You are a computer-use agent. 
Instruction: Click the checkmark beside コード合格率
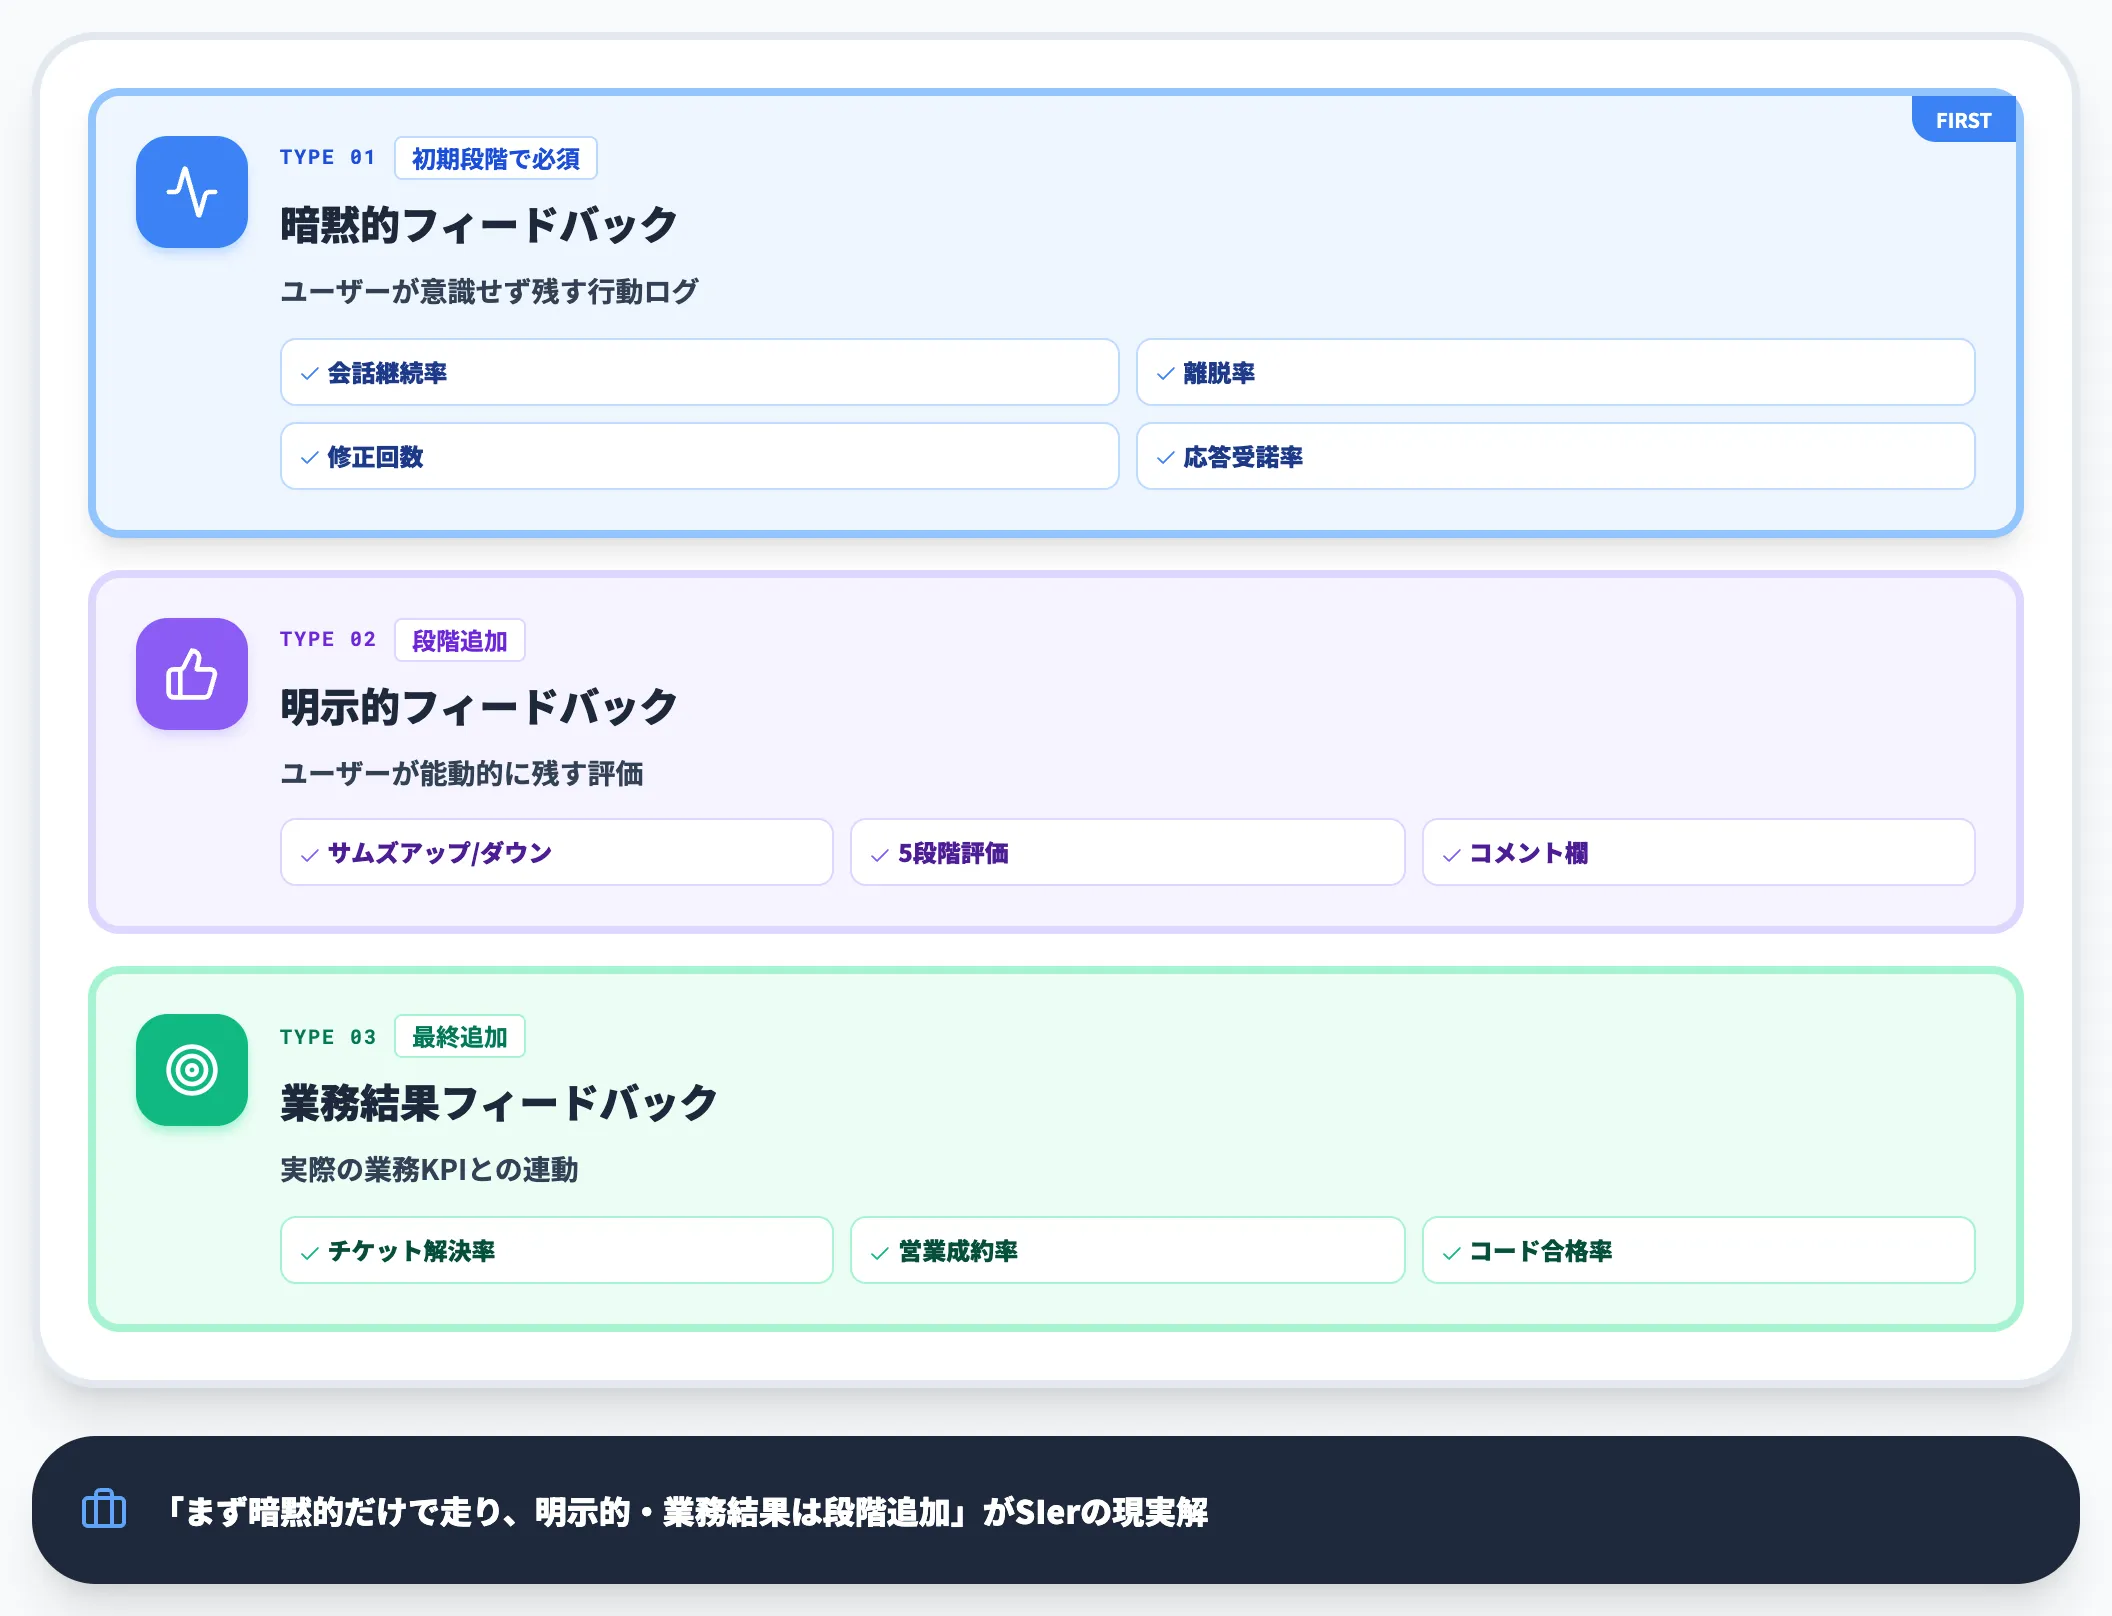(x=1452, y=1253)
